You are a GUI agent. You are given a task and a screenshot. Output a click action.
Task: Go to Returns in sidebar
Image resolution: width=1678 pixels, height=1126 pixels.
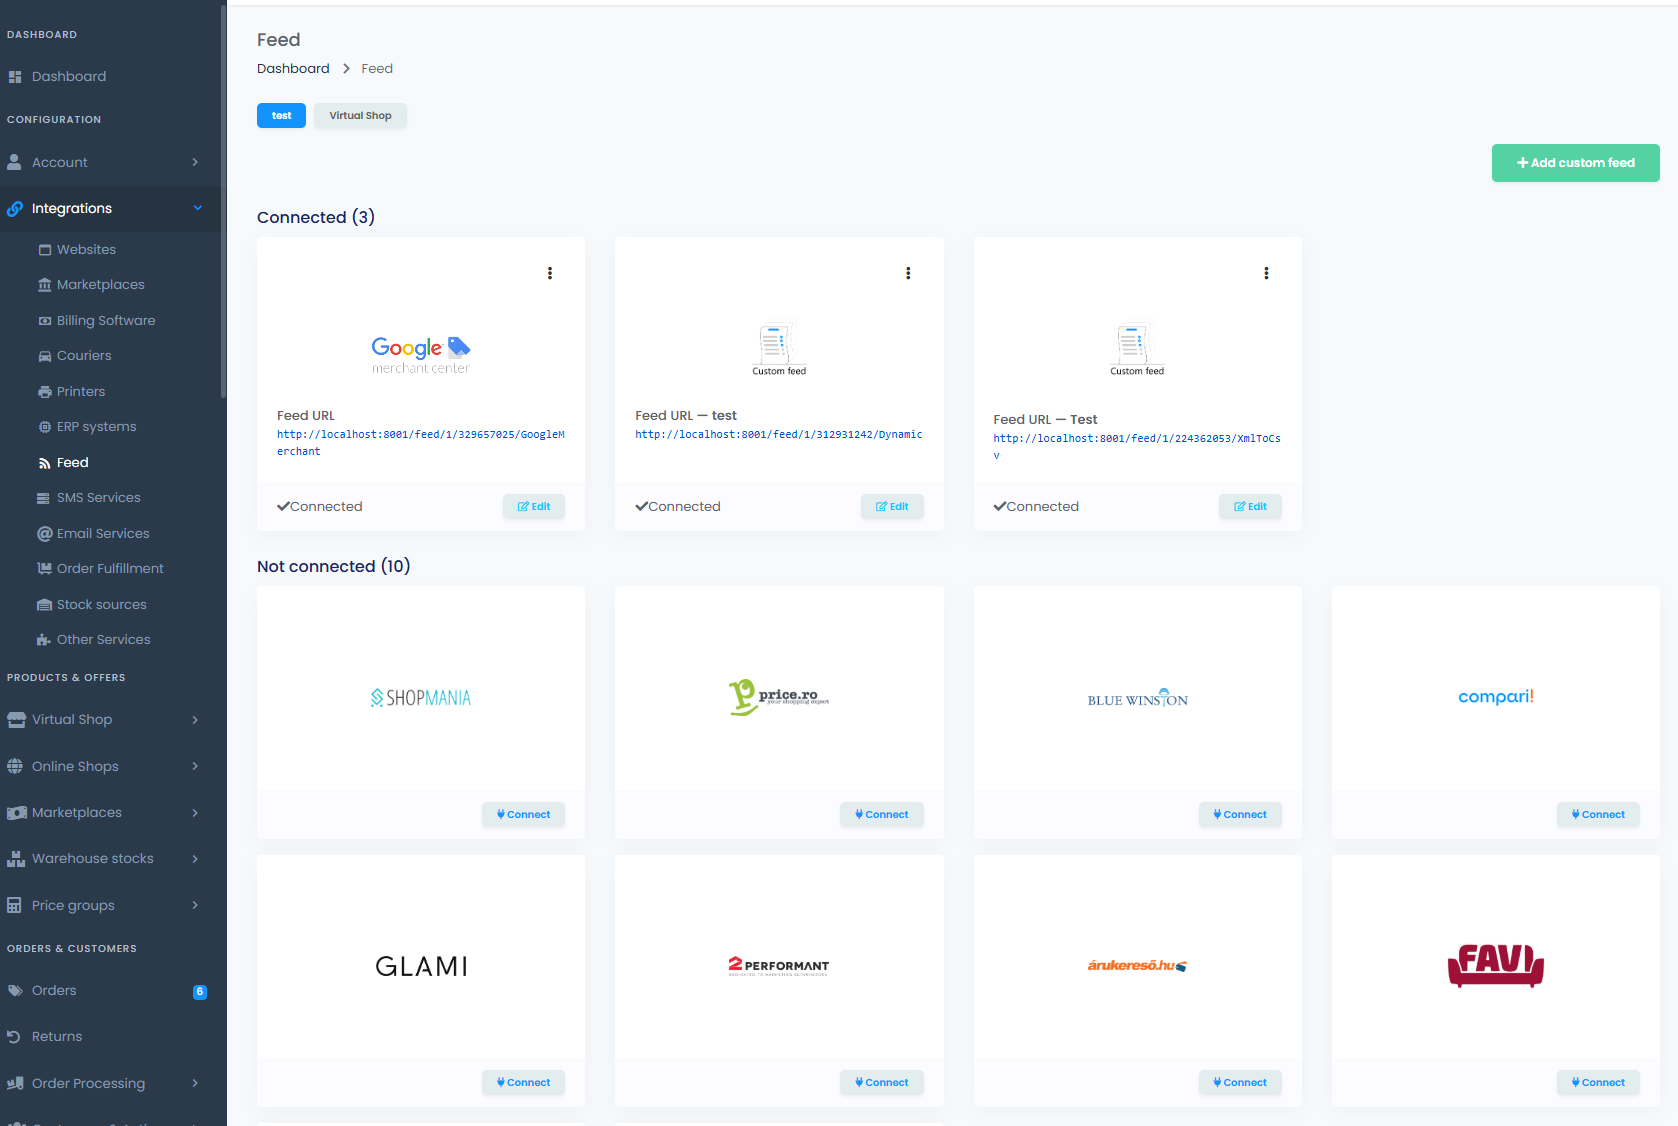(x=57, y=1037)
